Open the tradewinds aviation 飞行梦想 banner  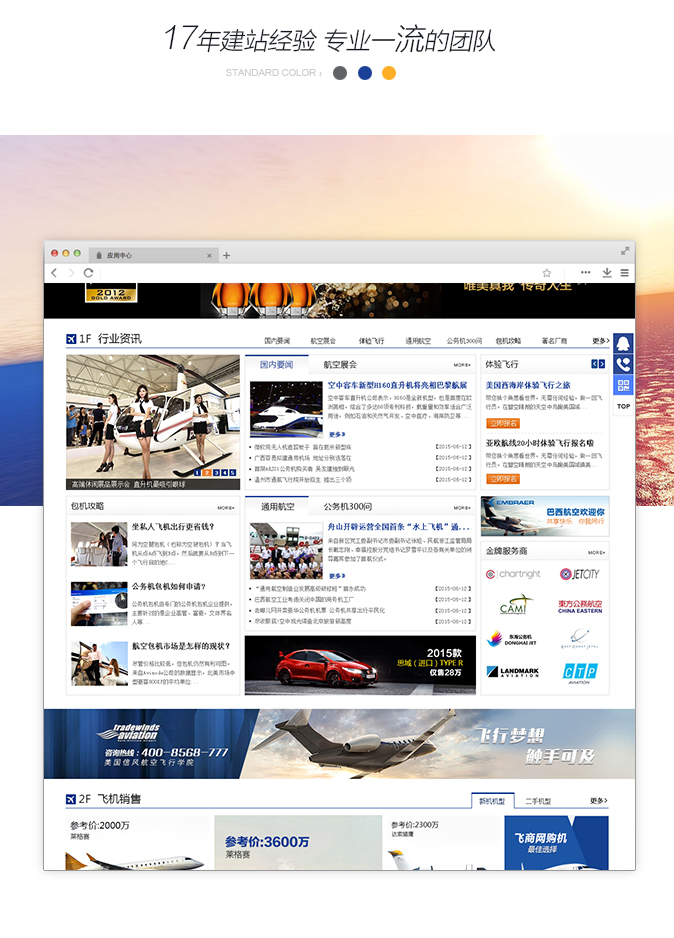click(x=339, y=744)
